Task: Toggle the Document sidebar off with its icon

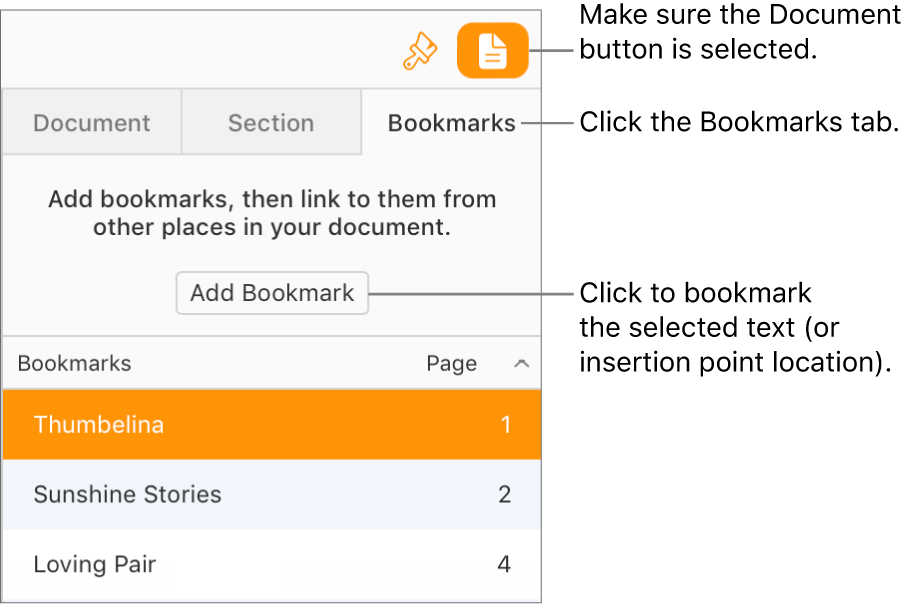Action: point(492,50)
